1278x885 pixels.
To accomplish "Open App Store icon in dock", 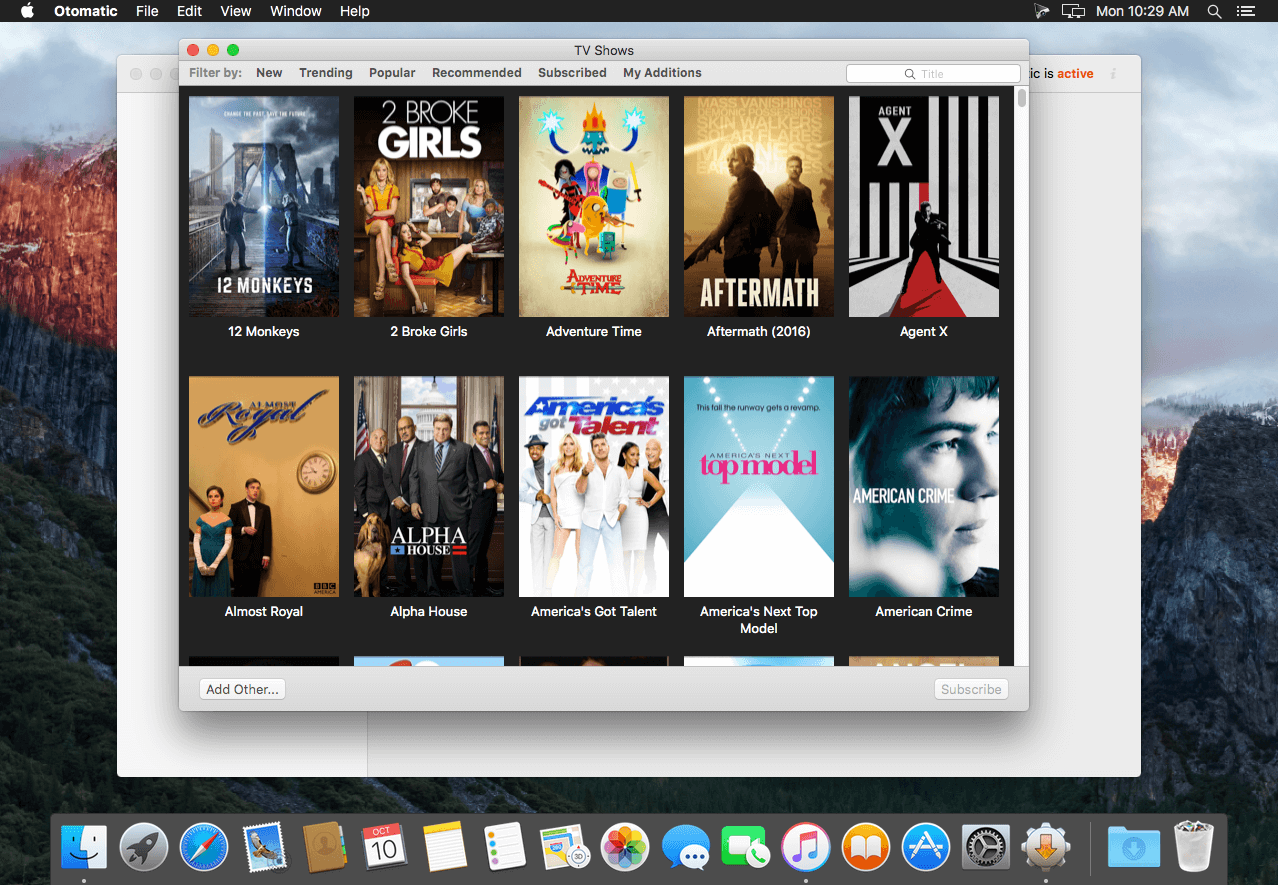I will coord(926,847).
